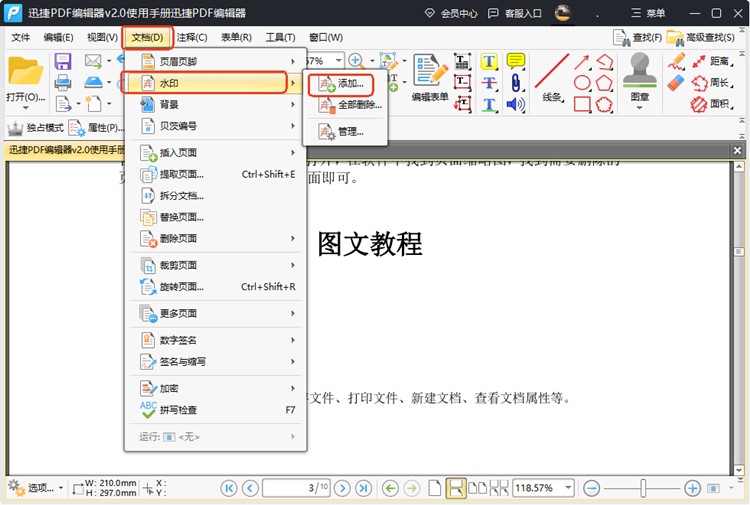Select the underline text T tool
The width and height of the screenshot is (750, 505).
coord(489,104)
